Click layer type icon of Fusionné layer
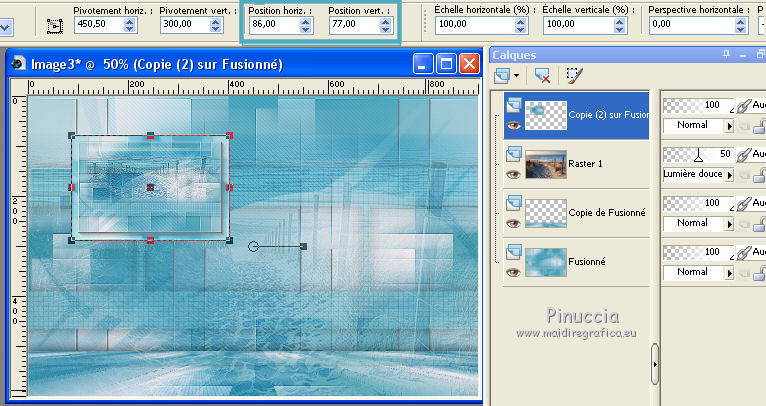Screen dimensions: 766x406 tap(513, 252)
